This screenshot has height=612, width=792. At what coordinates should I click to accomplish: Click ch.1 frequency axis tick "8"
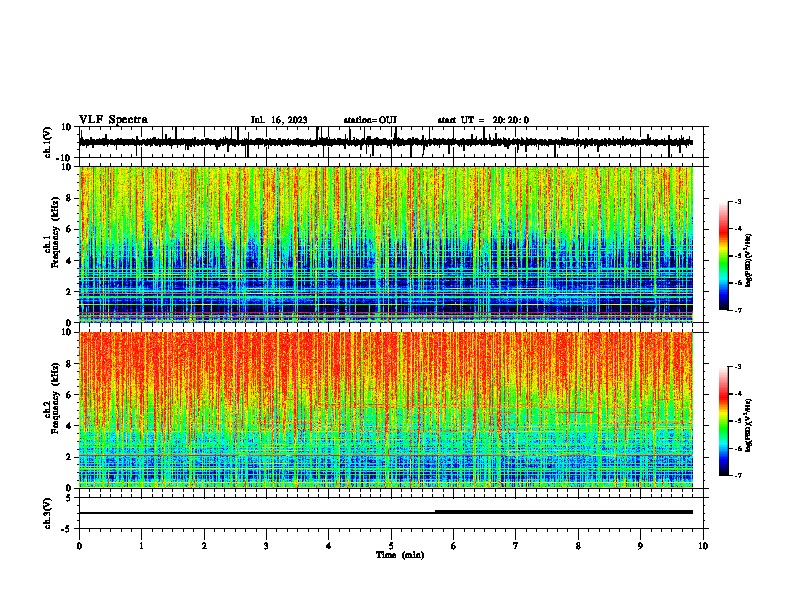coord(69,198)
